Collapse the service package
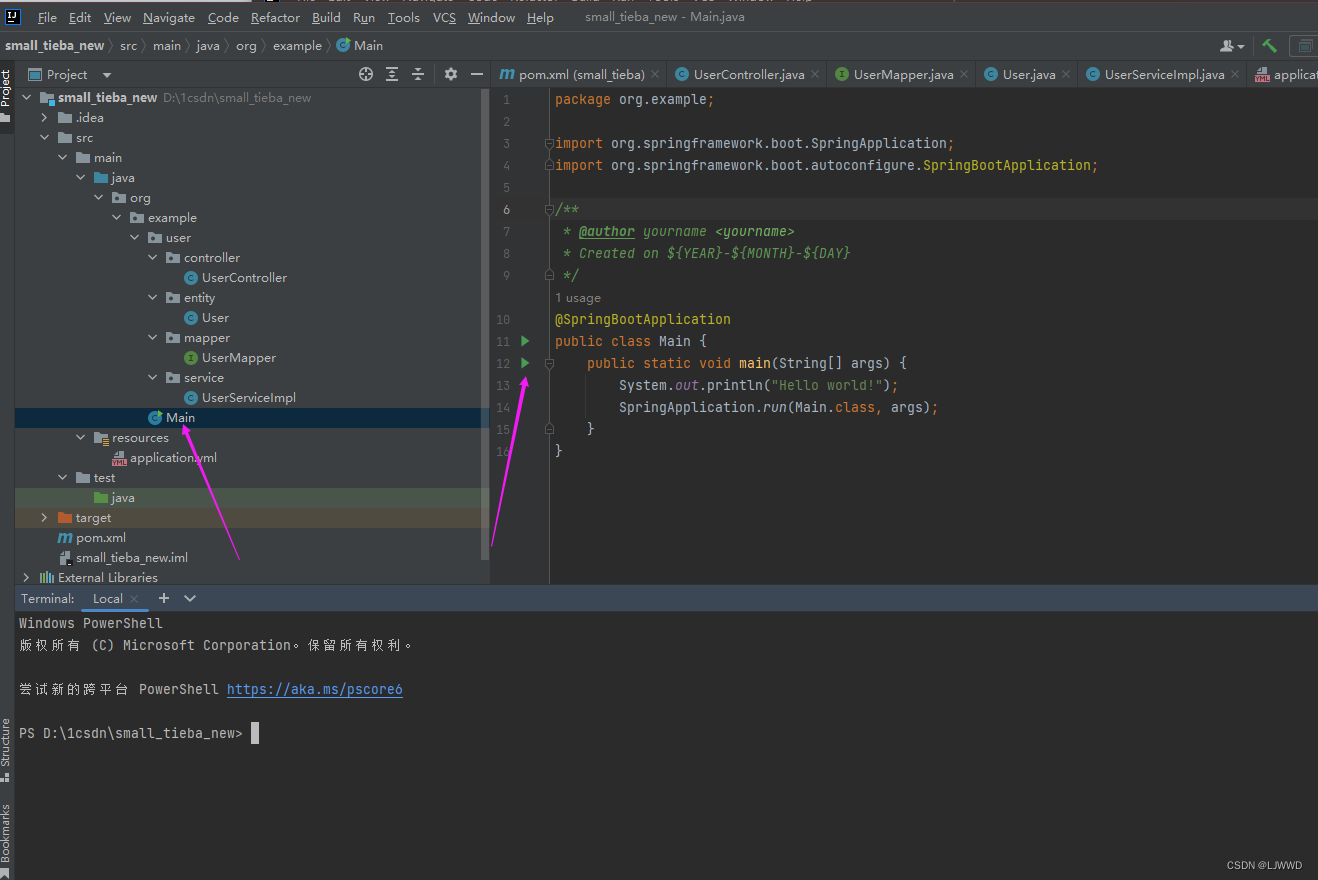The height and width of the screenshot is (880, 1318). click(x=152, y=378)
